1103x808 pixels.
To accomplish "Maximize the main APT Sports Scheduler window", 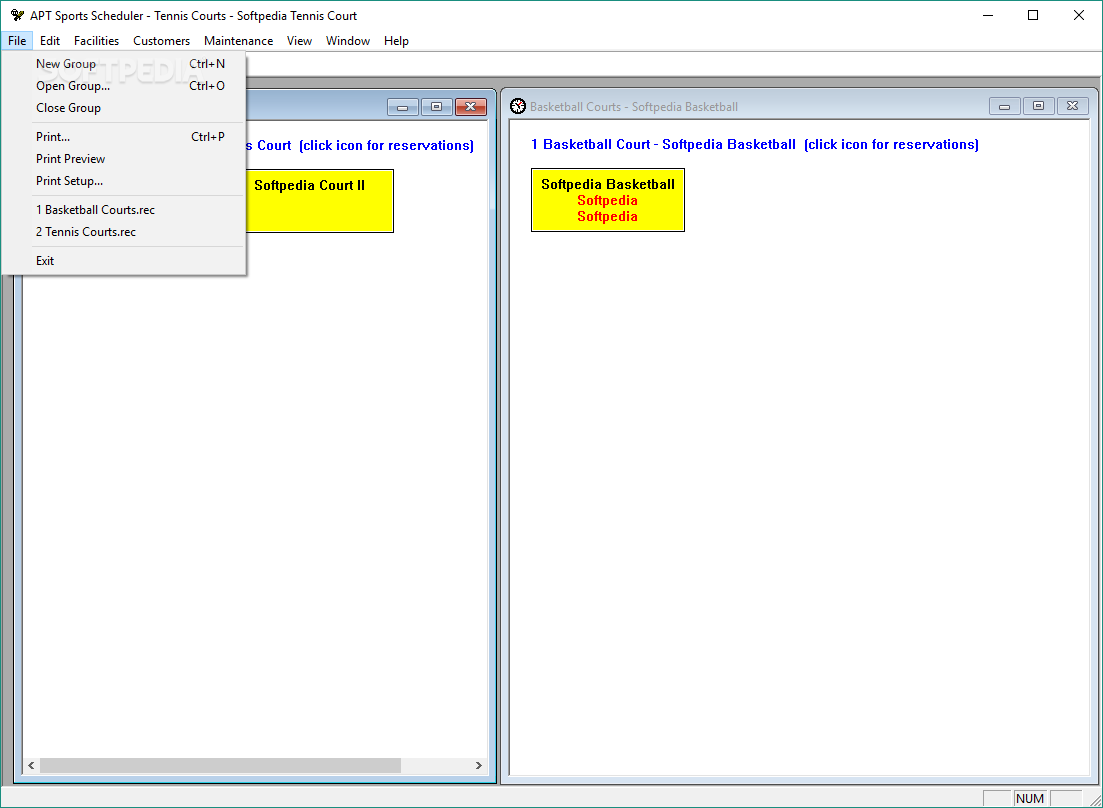I will (1033, 15).
